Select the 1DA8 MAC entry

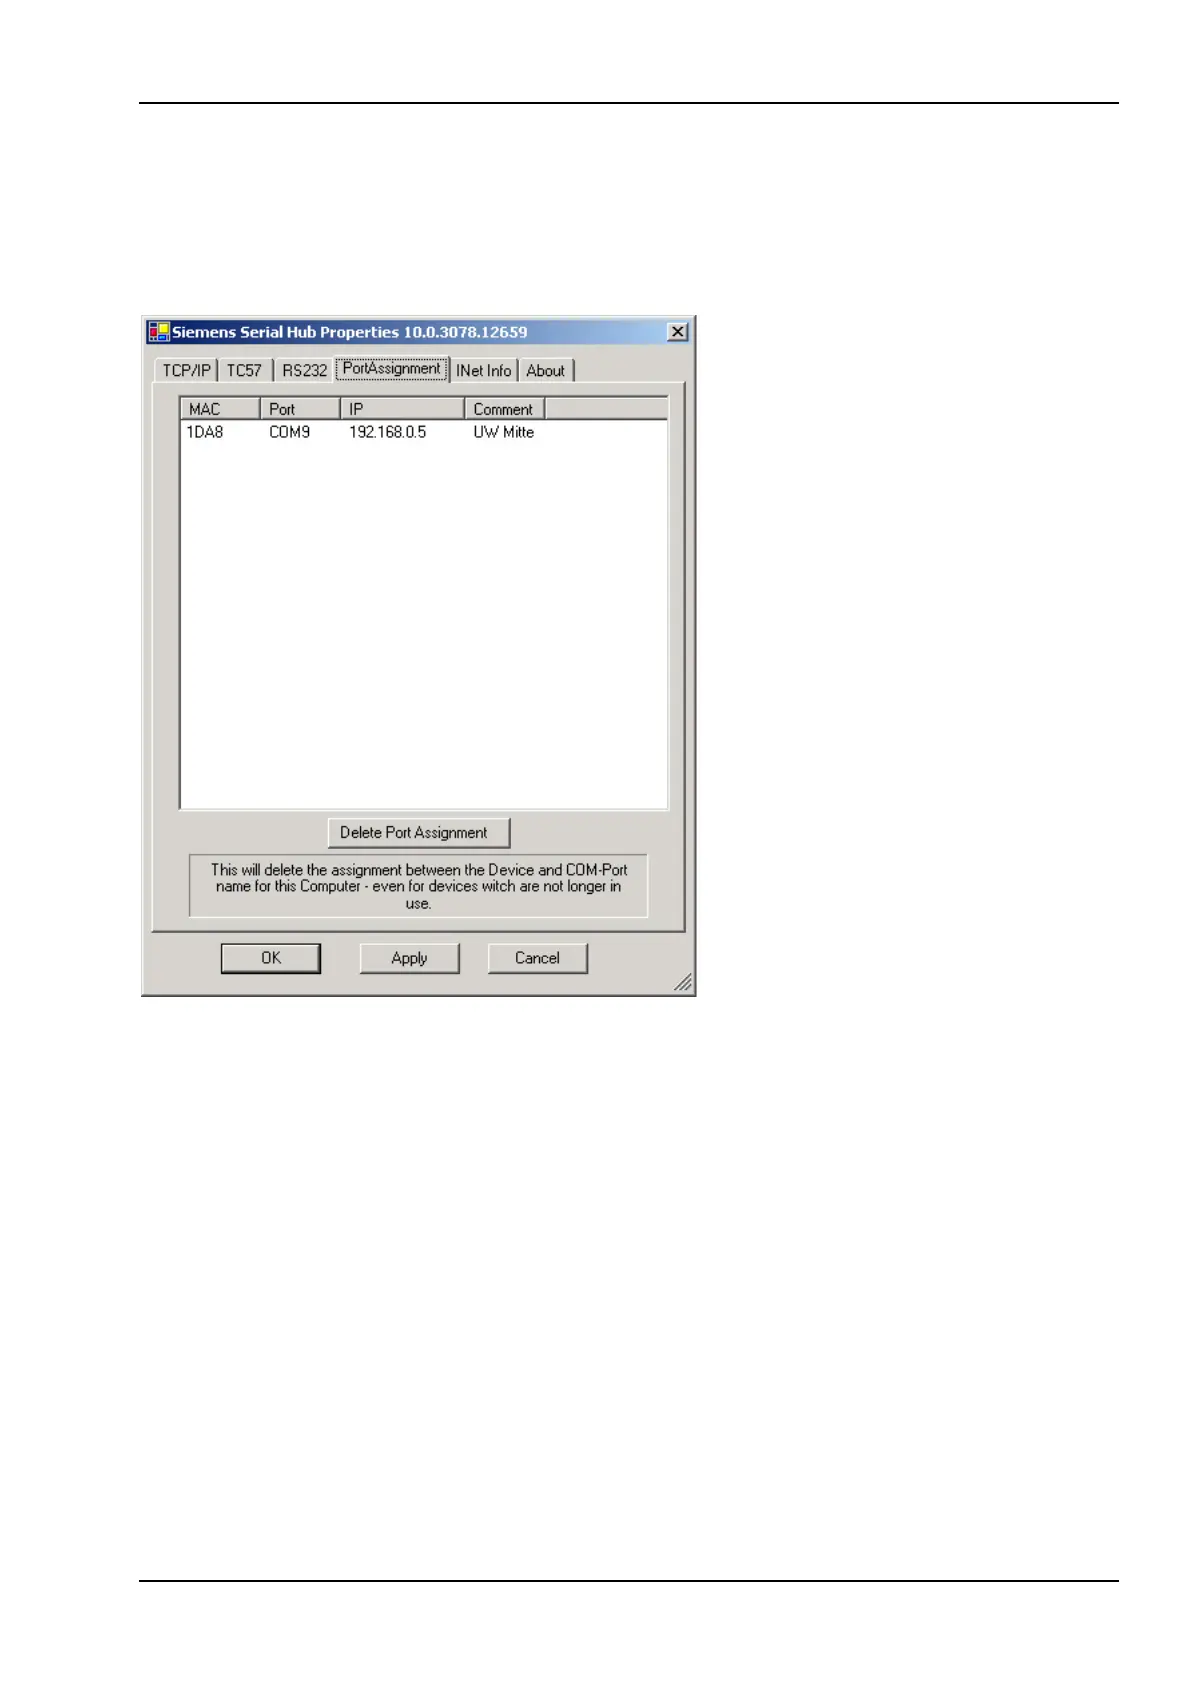point(205,432)
